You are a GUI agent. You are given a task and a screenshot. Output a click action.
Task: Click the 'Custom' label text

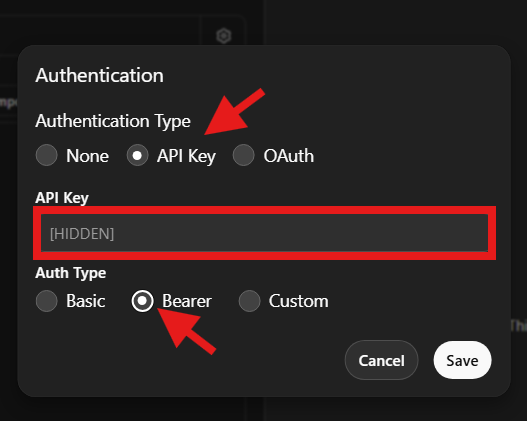[298, 301]
